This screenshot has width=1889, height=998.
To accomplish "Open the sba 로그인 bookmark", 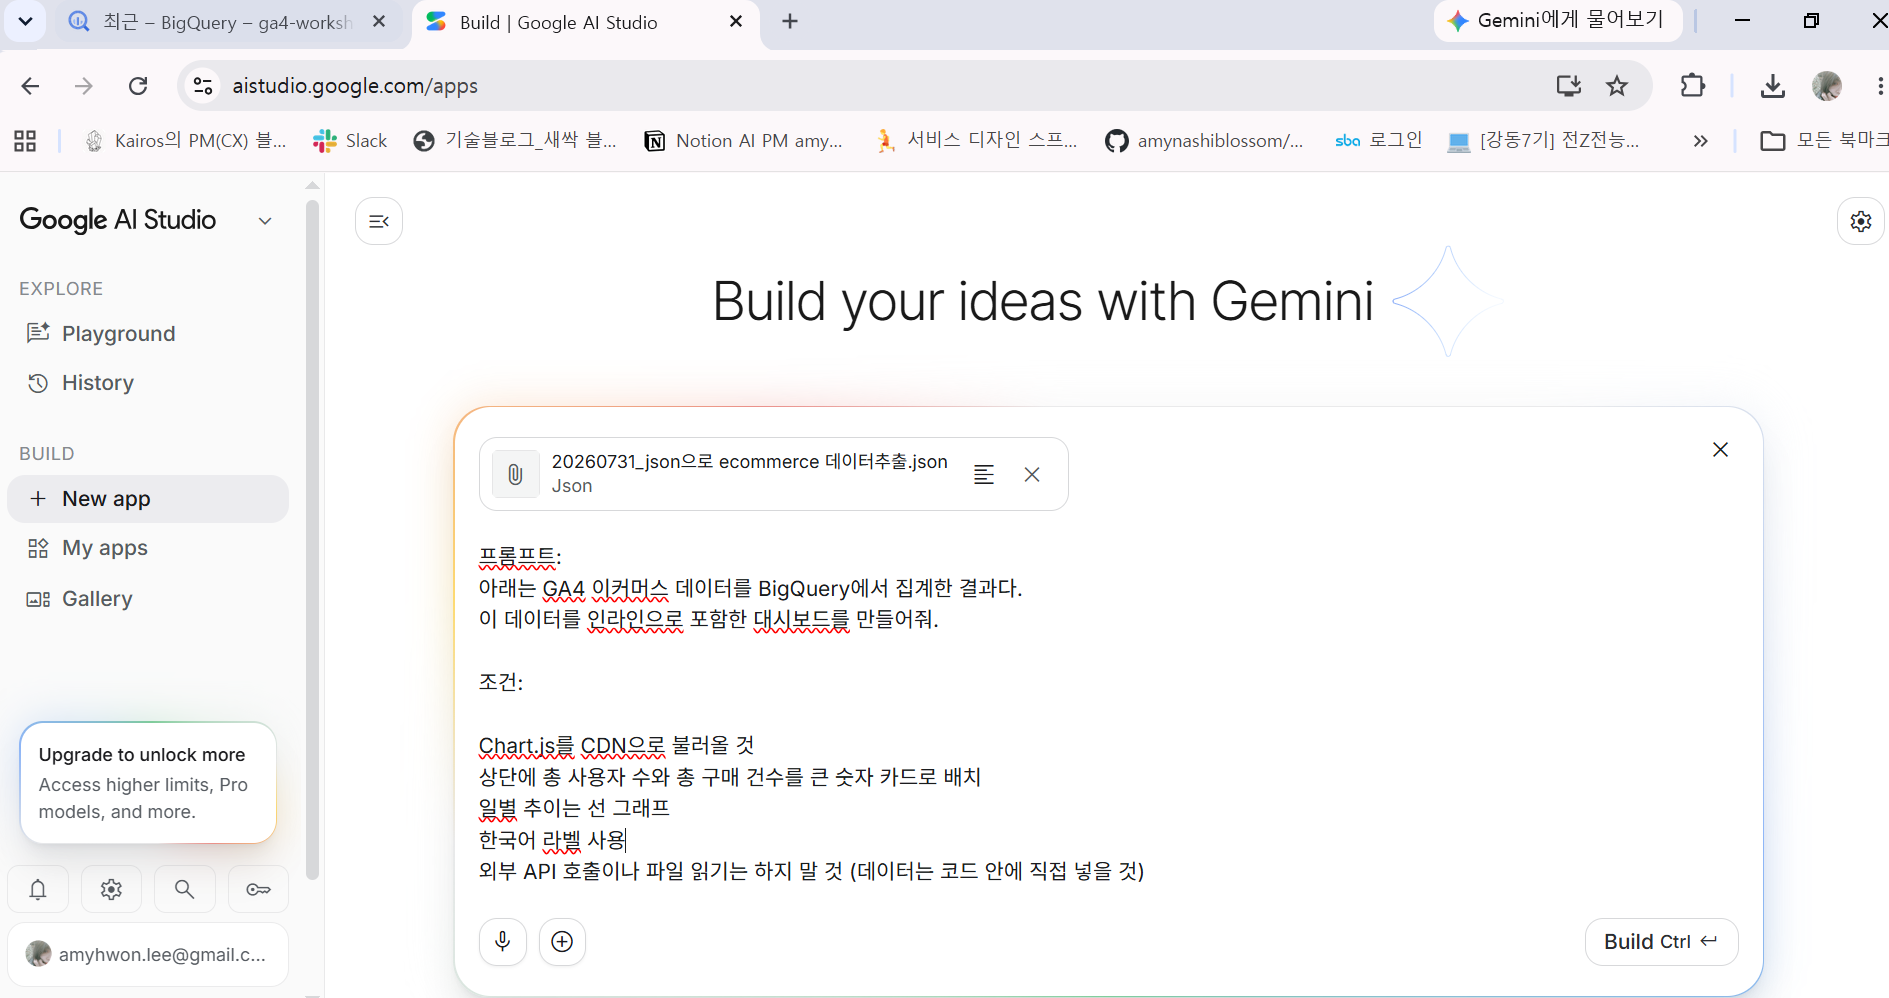I will tap(1378, 141).
